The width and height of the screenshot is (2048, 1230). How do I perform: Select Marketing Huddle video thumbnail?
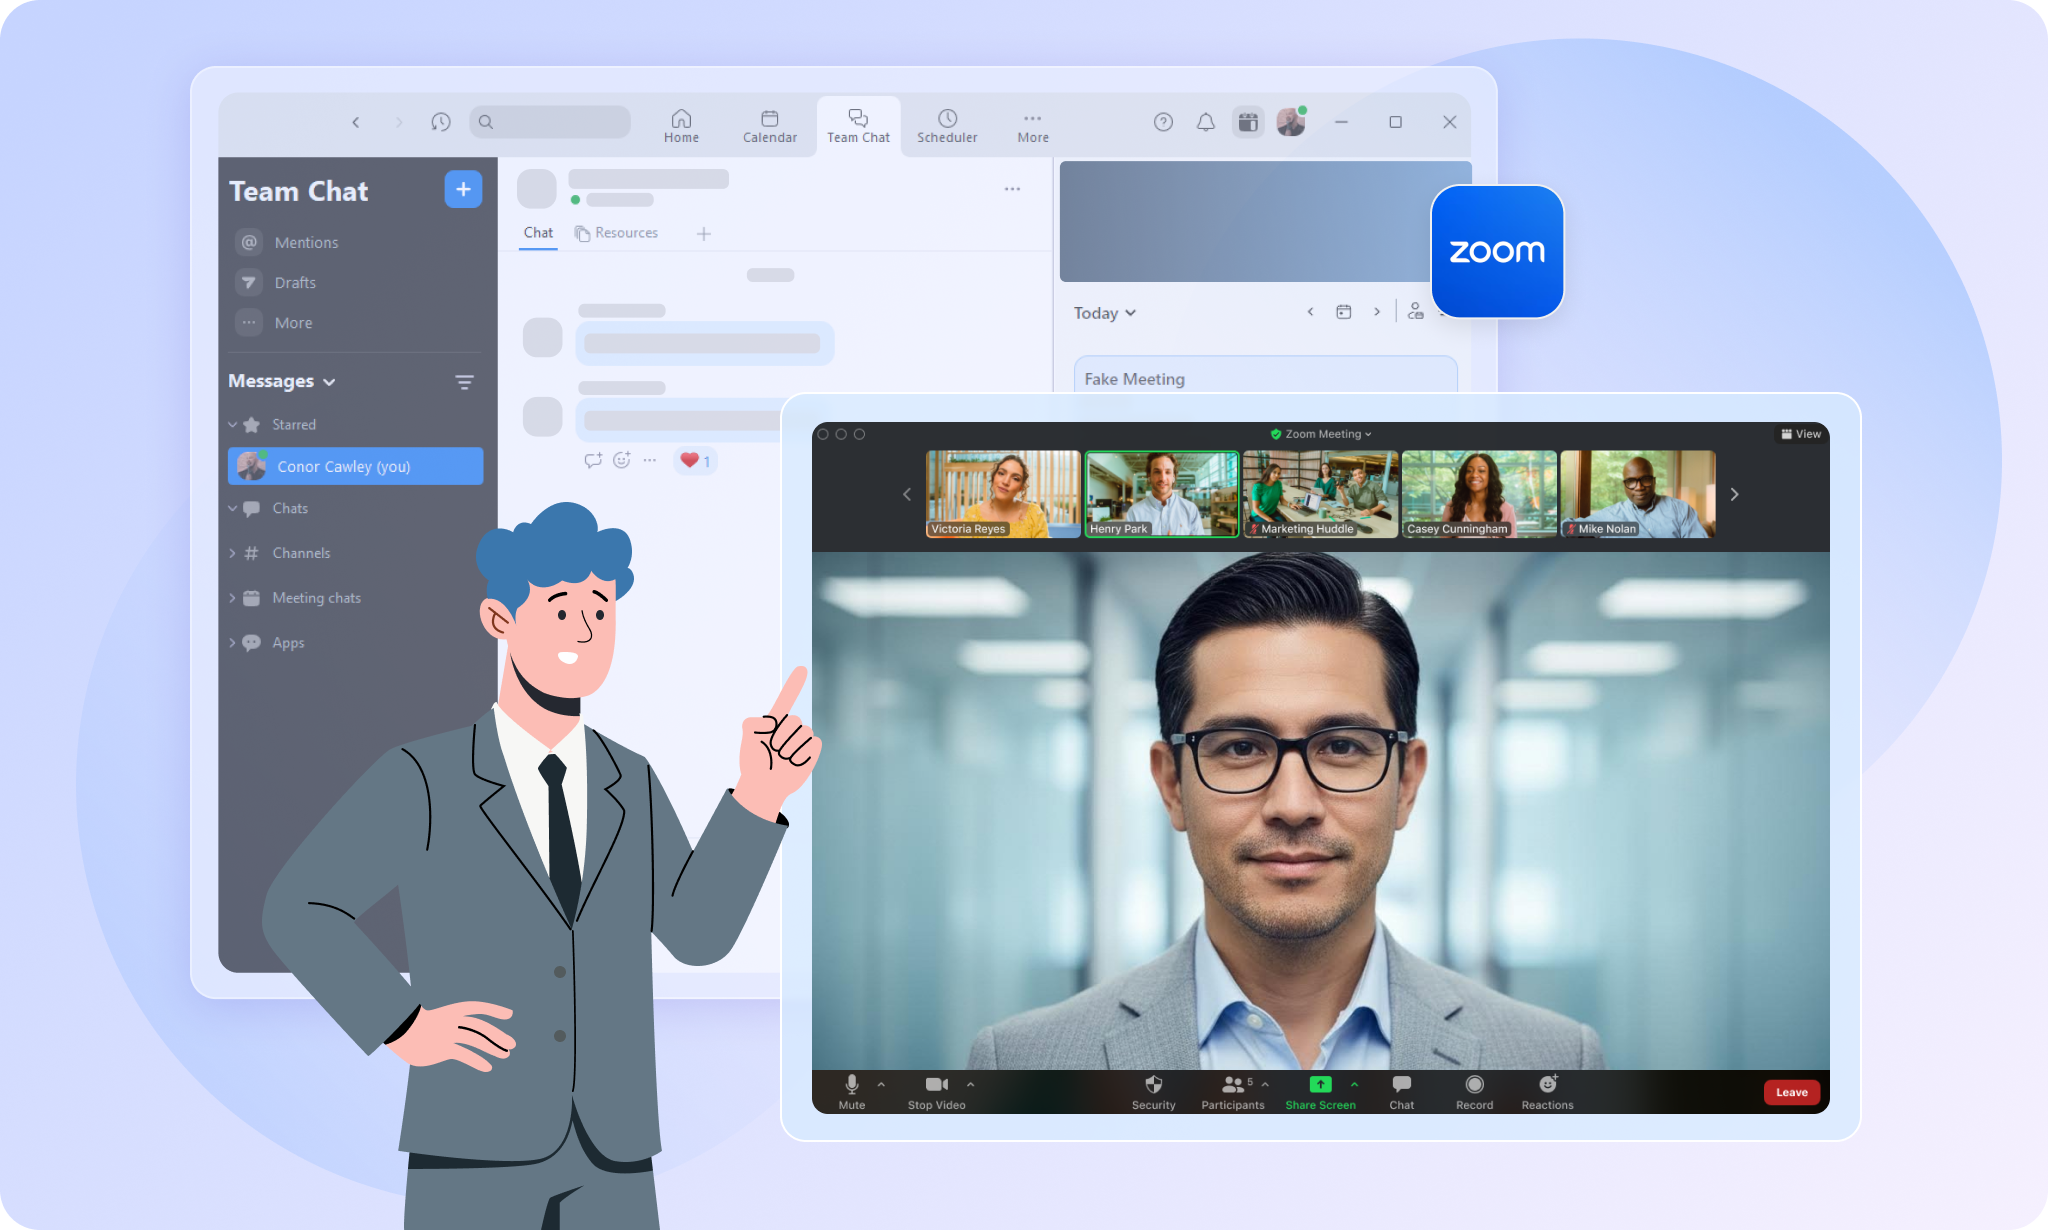1320,494
